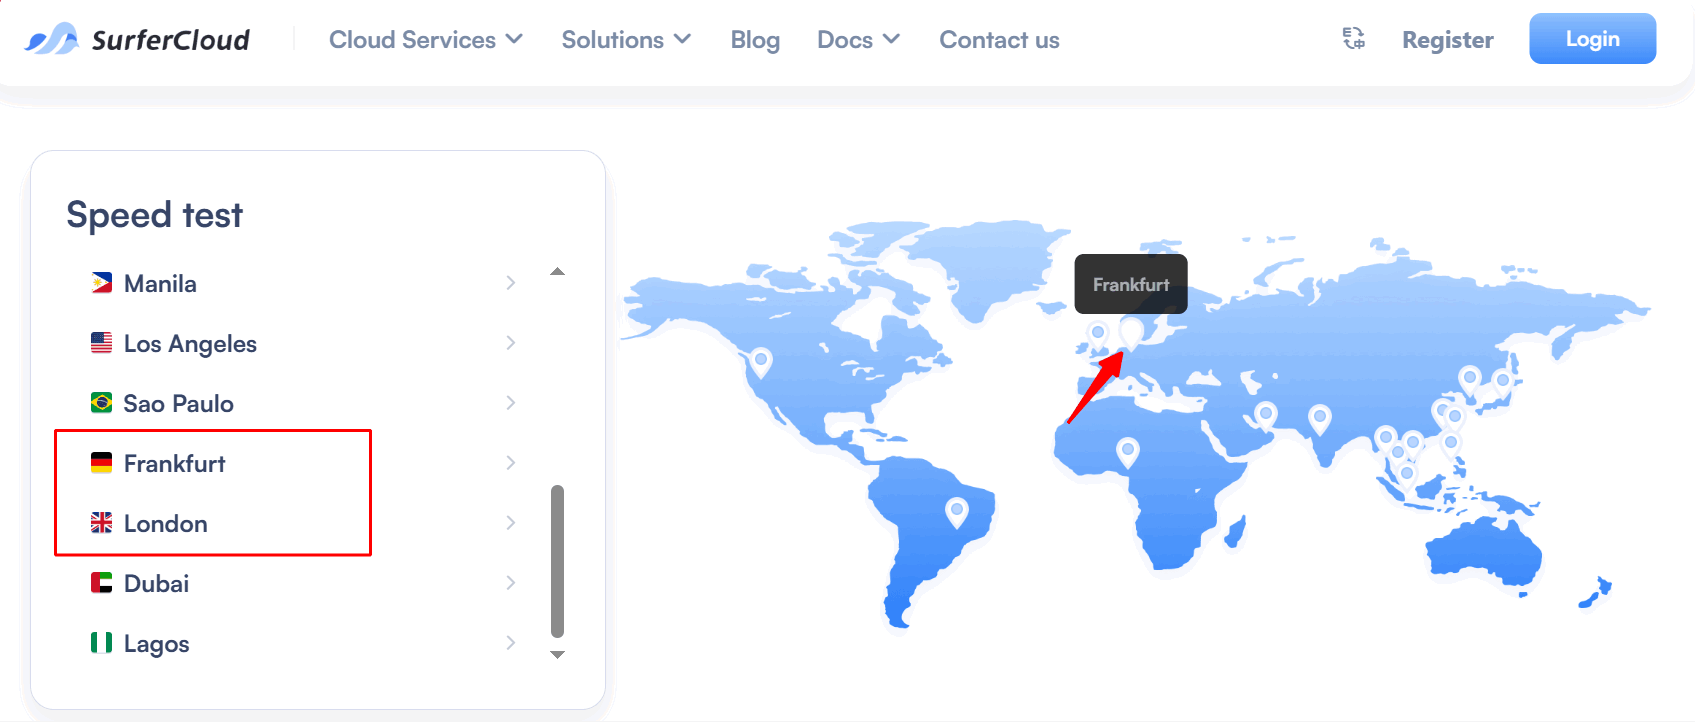Image resolution: width=1695 pixels, height=722 pixels.
Task: Click the chevron arrow in the Los Angeles row
Action: coord(510,343)
